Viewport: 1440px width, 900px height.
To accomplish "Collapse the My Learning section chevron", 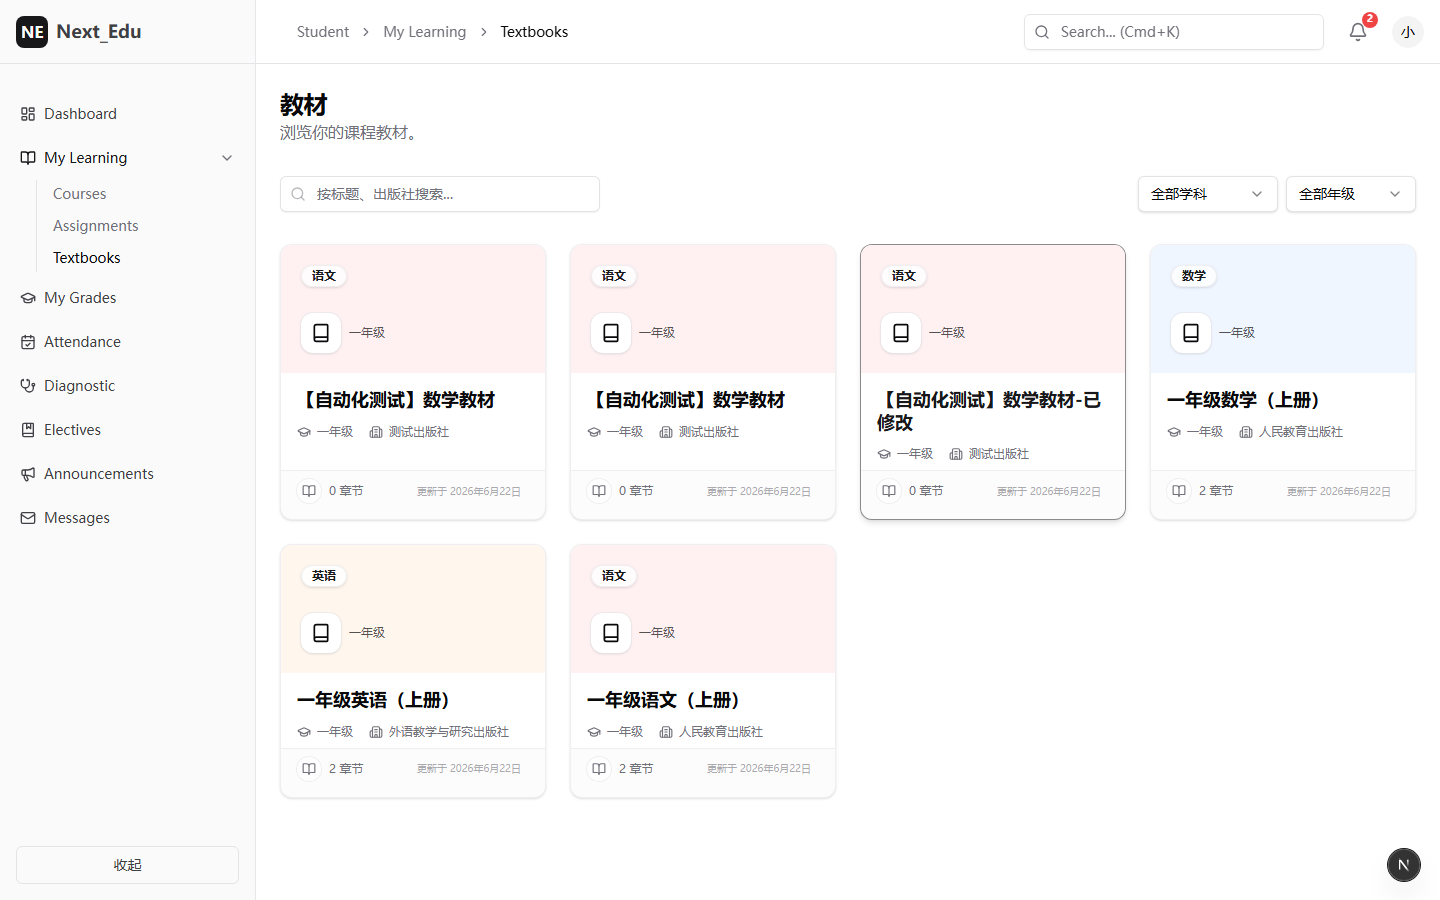I will click(227, 158).
